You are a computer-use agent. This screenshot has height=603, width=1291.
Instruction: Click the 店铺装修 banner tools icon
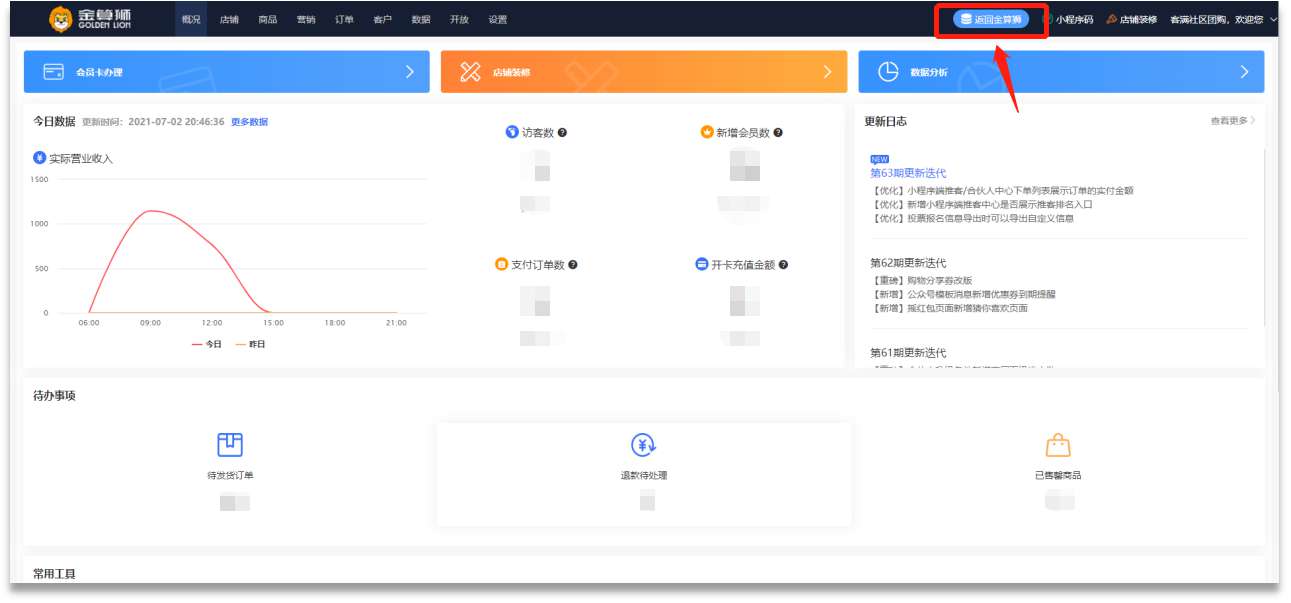point(471,72)
